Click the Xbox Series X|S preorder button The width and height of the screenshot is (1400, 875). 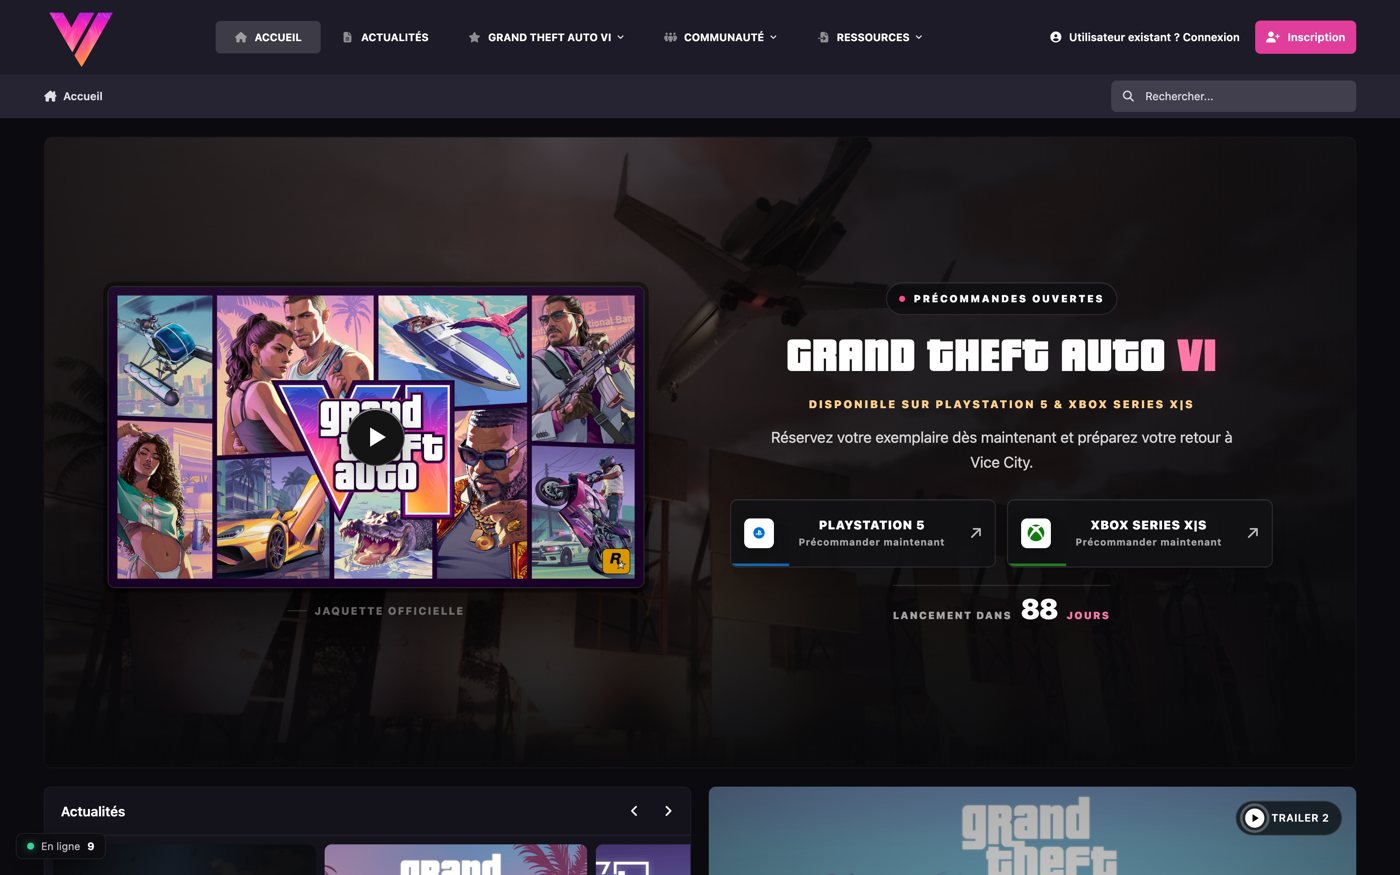(x=1140, y=533)
